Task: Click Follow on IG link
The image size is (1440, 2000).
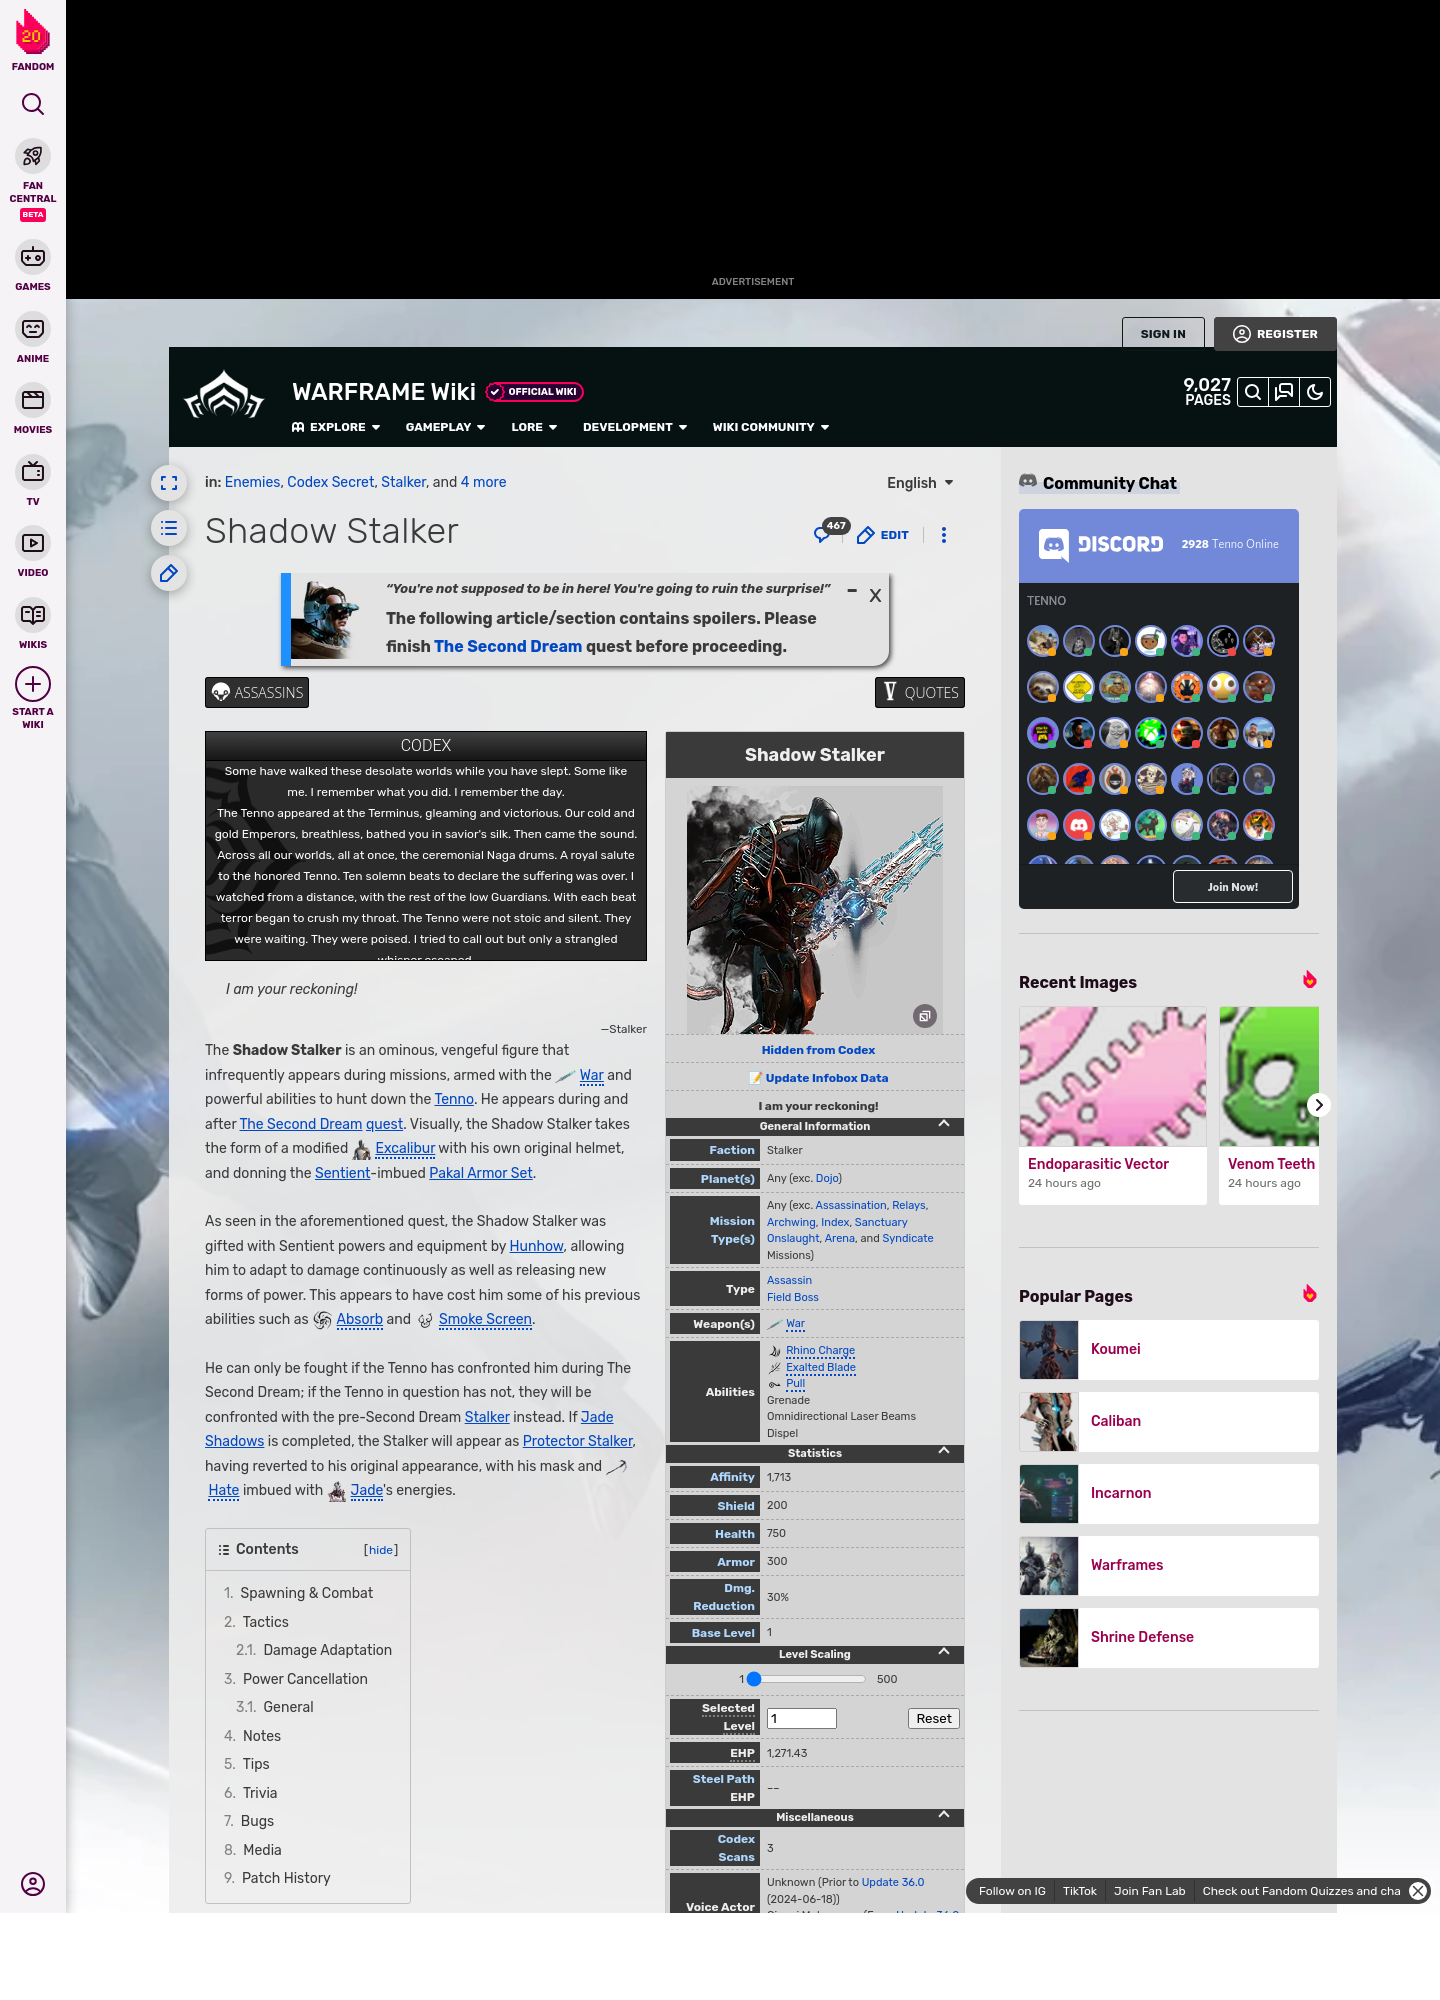Action: point(1012,1891)
